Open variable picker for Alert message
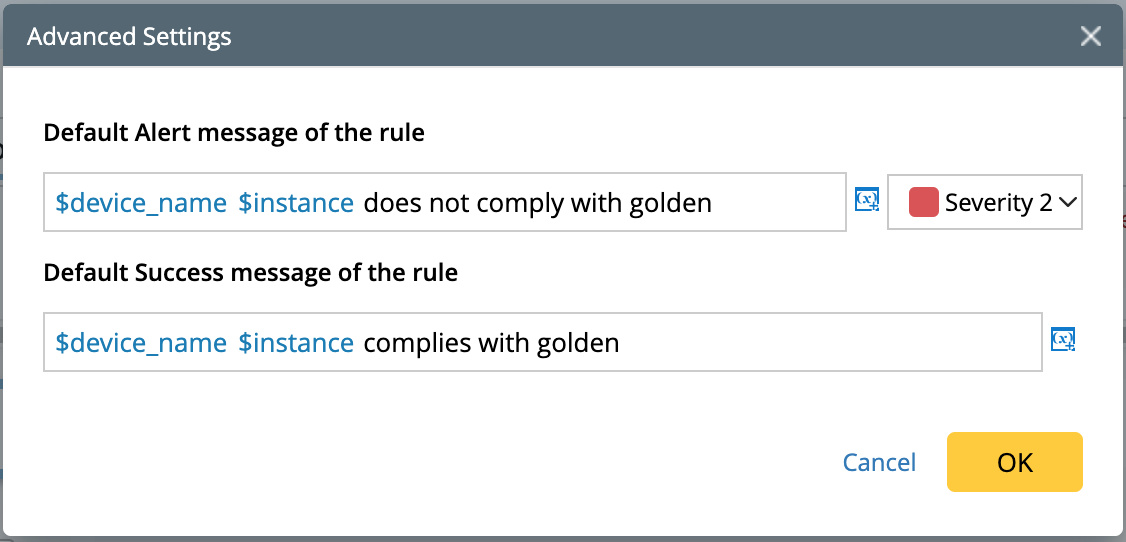The image size is (1126, 542). point(867,199)
